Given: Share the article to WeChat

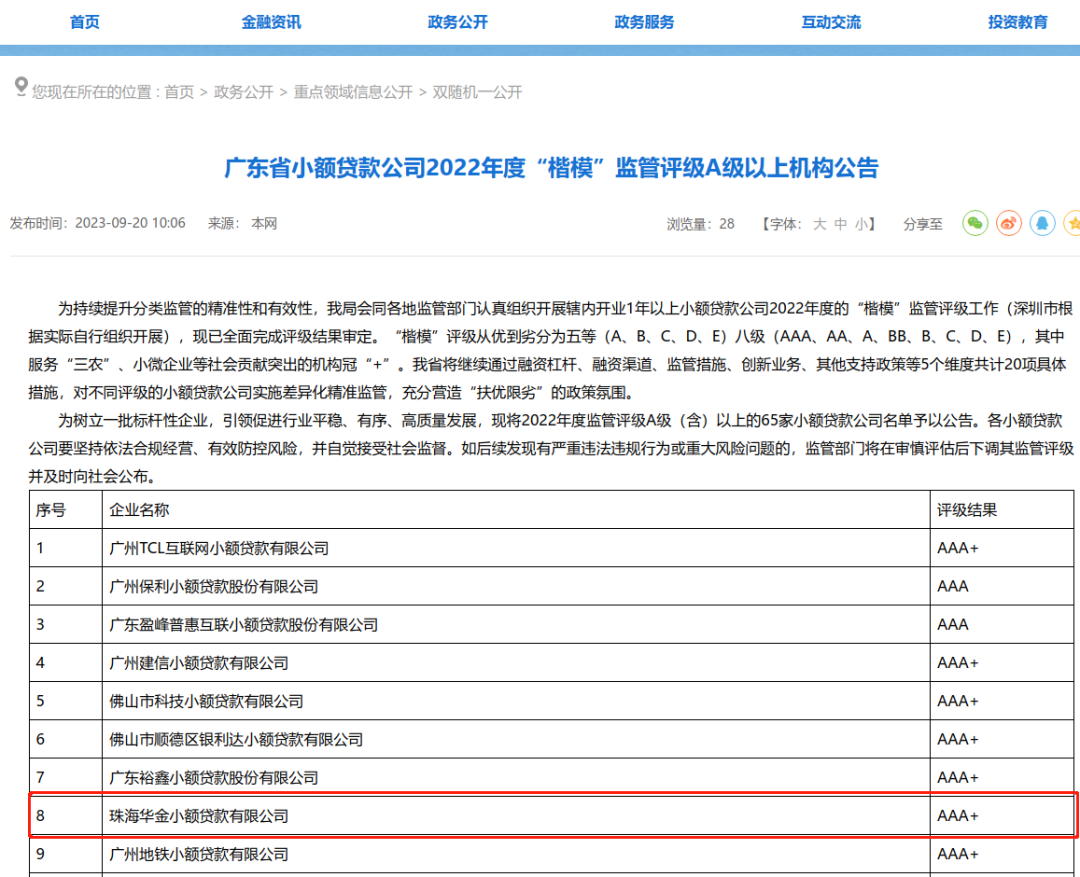Looking at the screenshot, I should (975, 223).
